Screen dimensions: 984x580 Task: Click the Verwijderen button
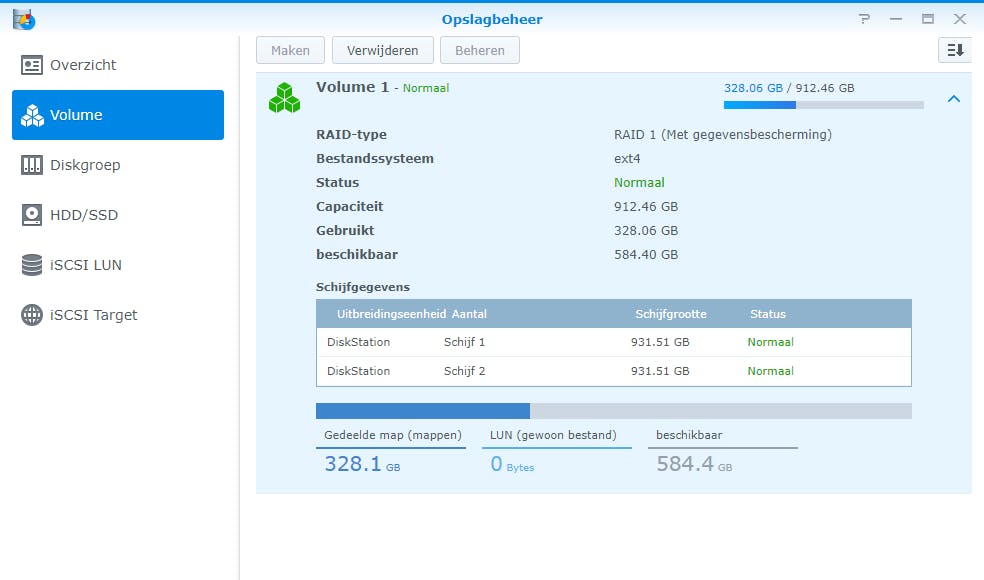[x=383, y=50]
